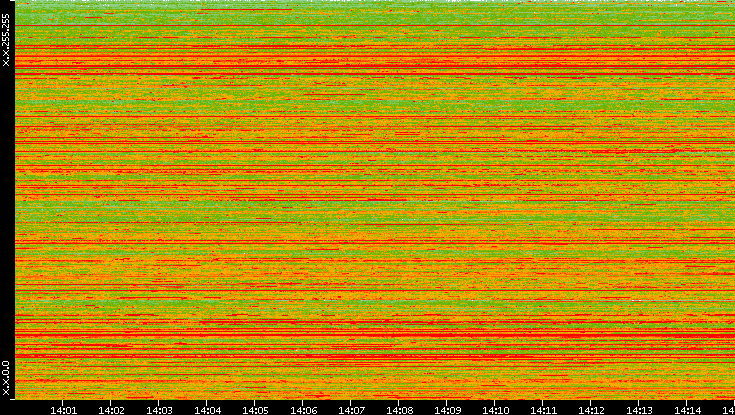Select the 14:02 time tick label
735x415 pixels.
(x=111, y=410)
